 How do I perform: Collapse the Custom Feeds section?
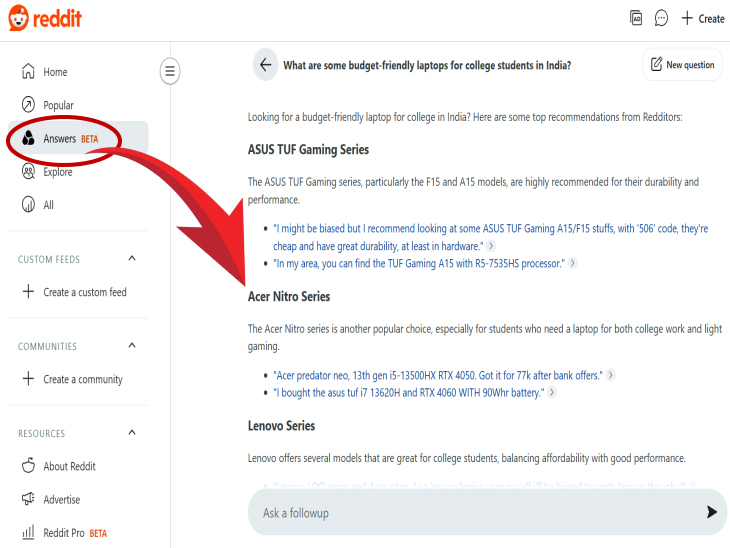132,259
